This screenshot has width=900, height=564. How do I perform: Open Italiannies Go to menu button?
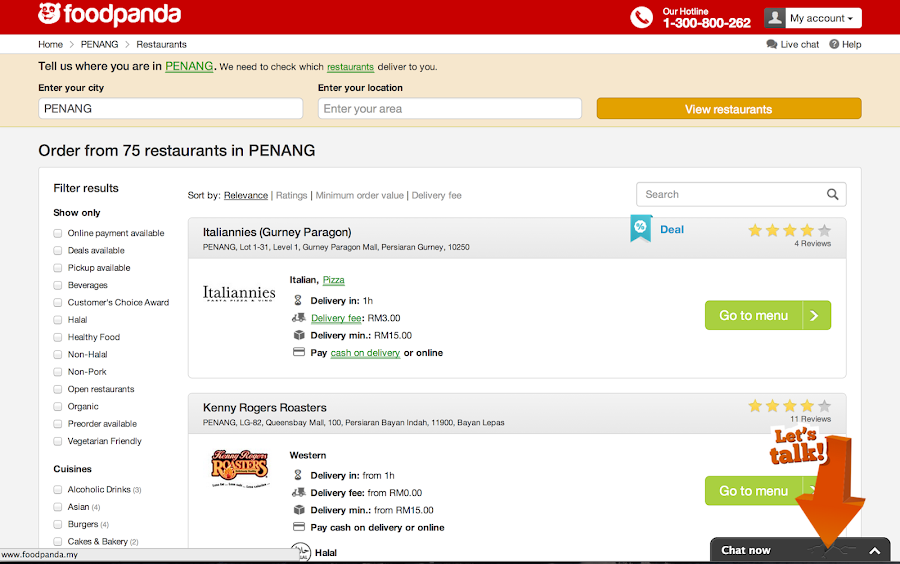(x=768, y=316)
